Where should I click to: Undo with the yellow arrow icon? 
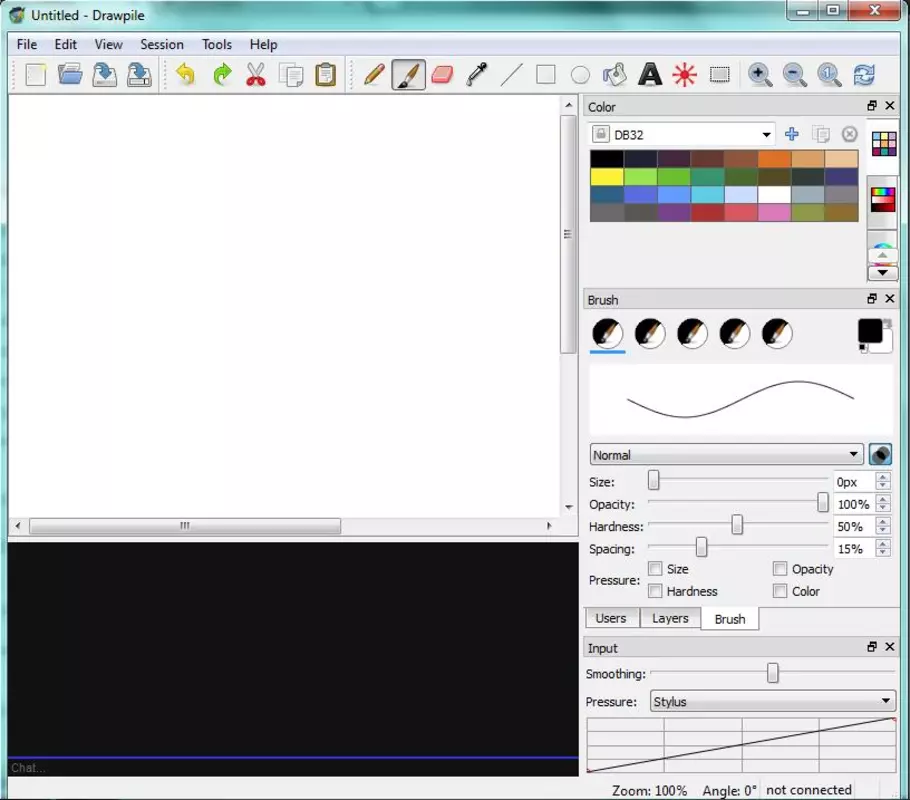[x=186, y=75]
